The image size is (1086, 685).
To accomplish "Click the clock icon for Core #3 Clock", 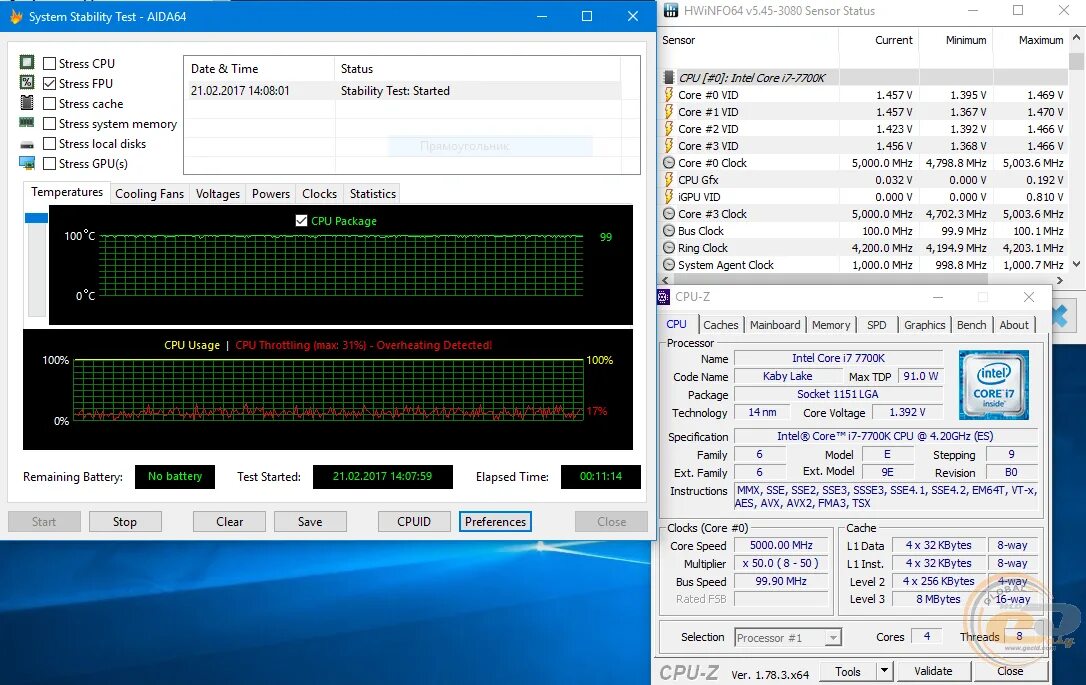I will tap(668, 213).
